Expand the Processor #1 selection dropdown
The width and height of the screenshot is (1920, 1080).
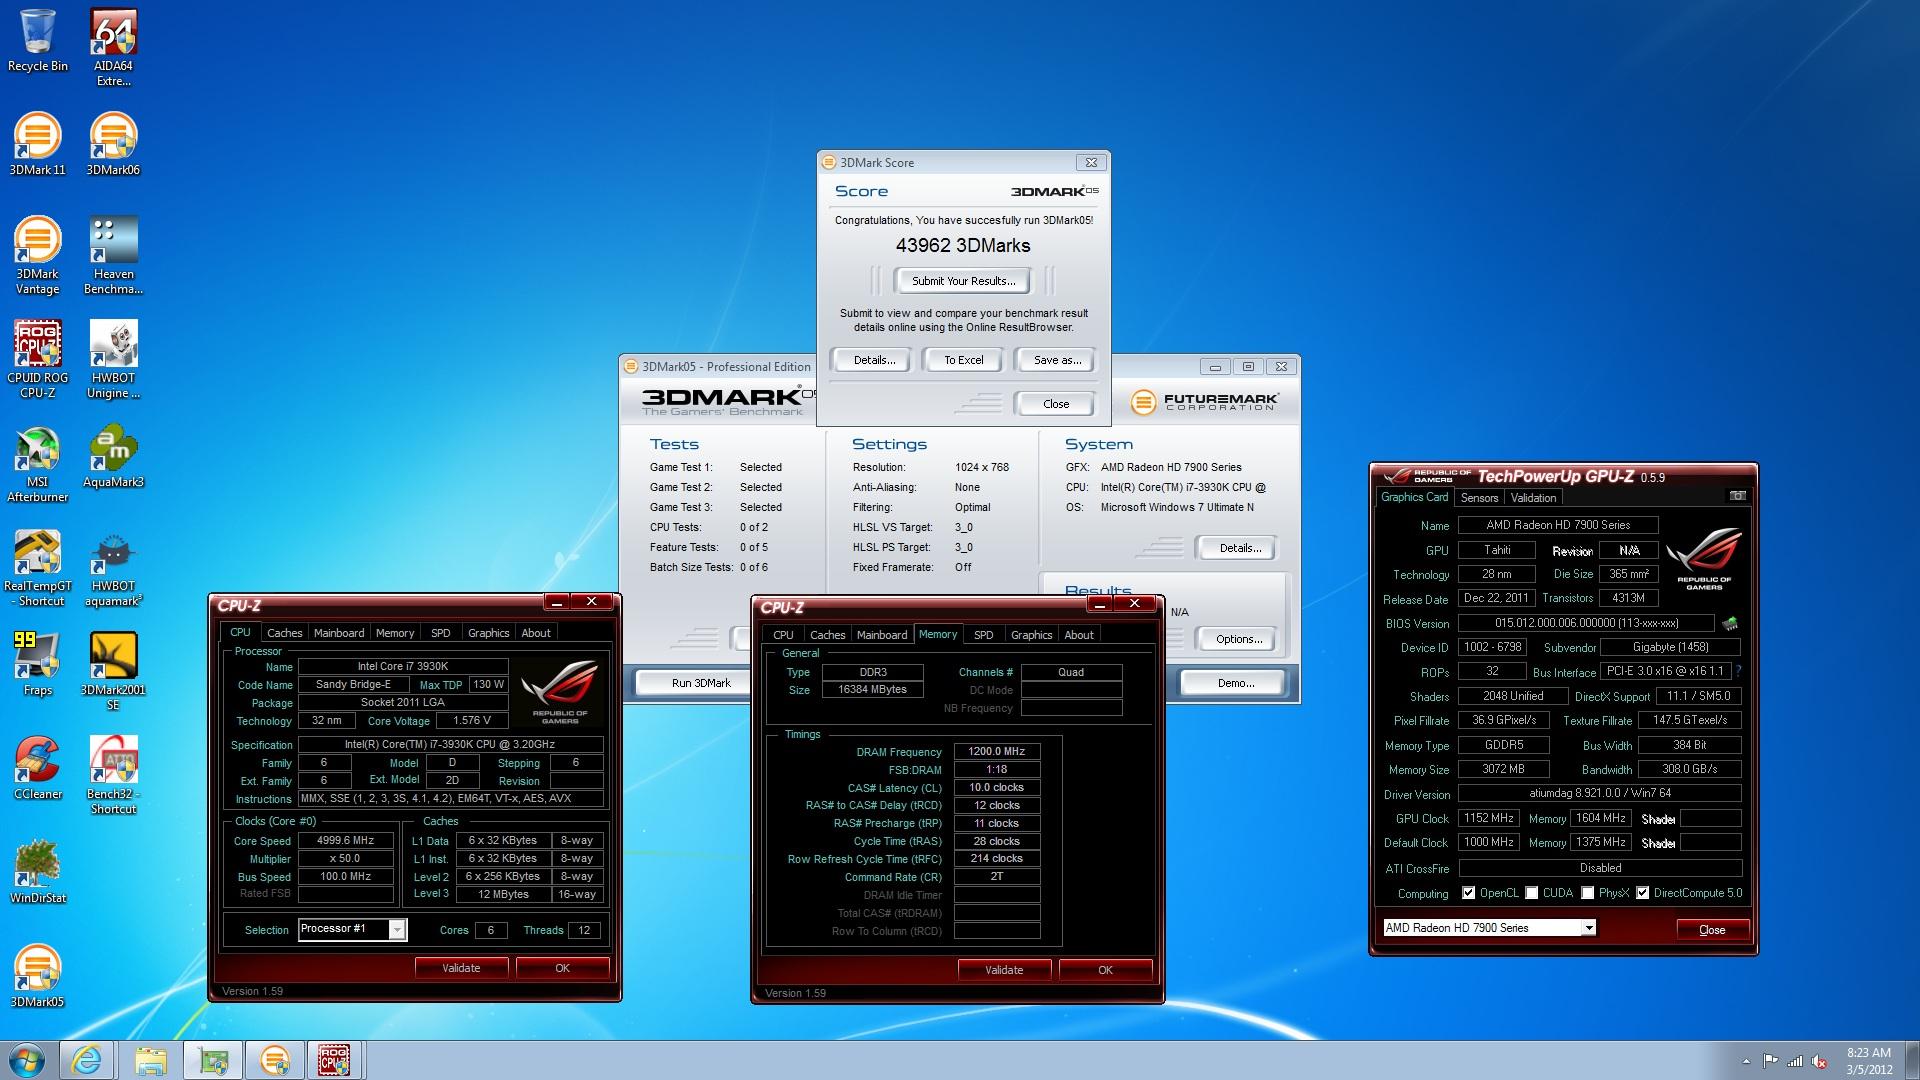pos(397,930)
